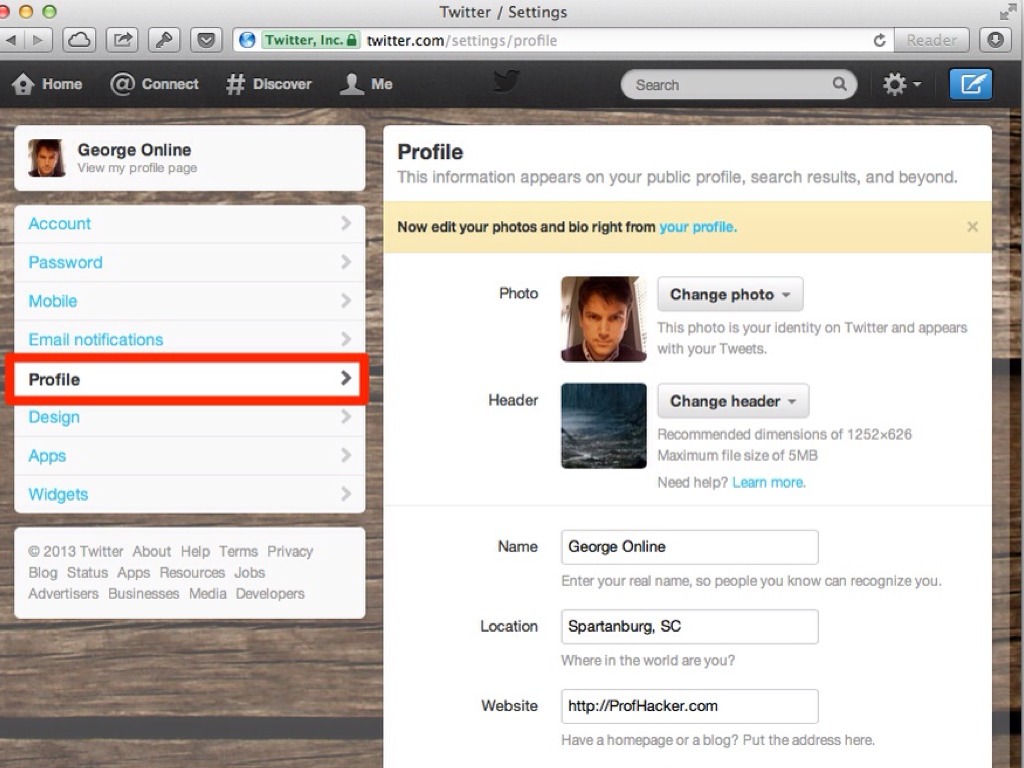Open the Design settings section
Image resolution: width=1024 pixels, height=768 pixels.
(54, 417)
